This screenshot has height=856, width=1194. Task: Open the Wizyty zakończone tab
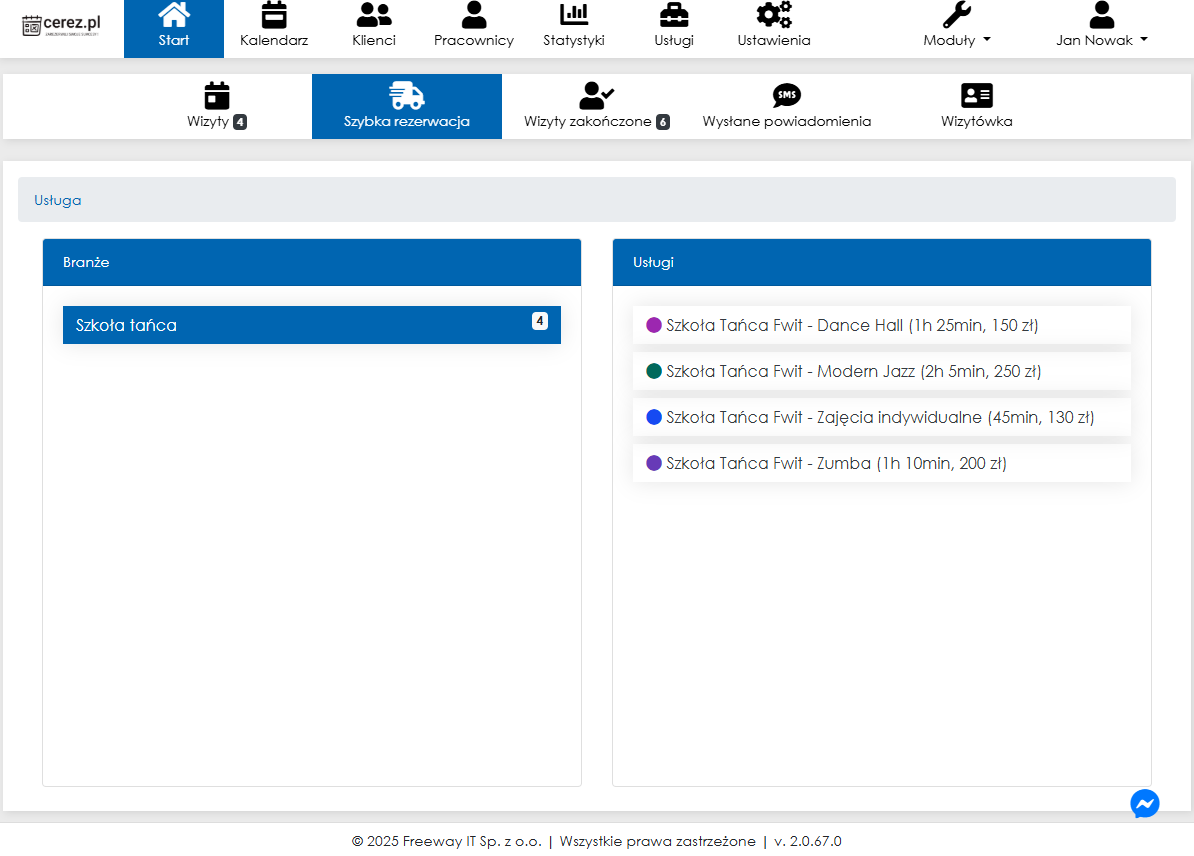(597, 107)
